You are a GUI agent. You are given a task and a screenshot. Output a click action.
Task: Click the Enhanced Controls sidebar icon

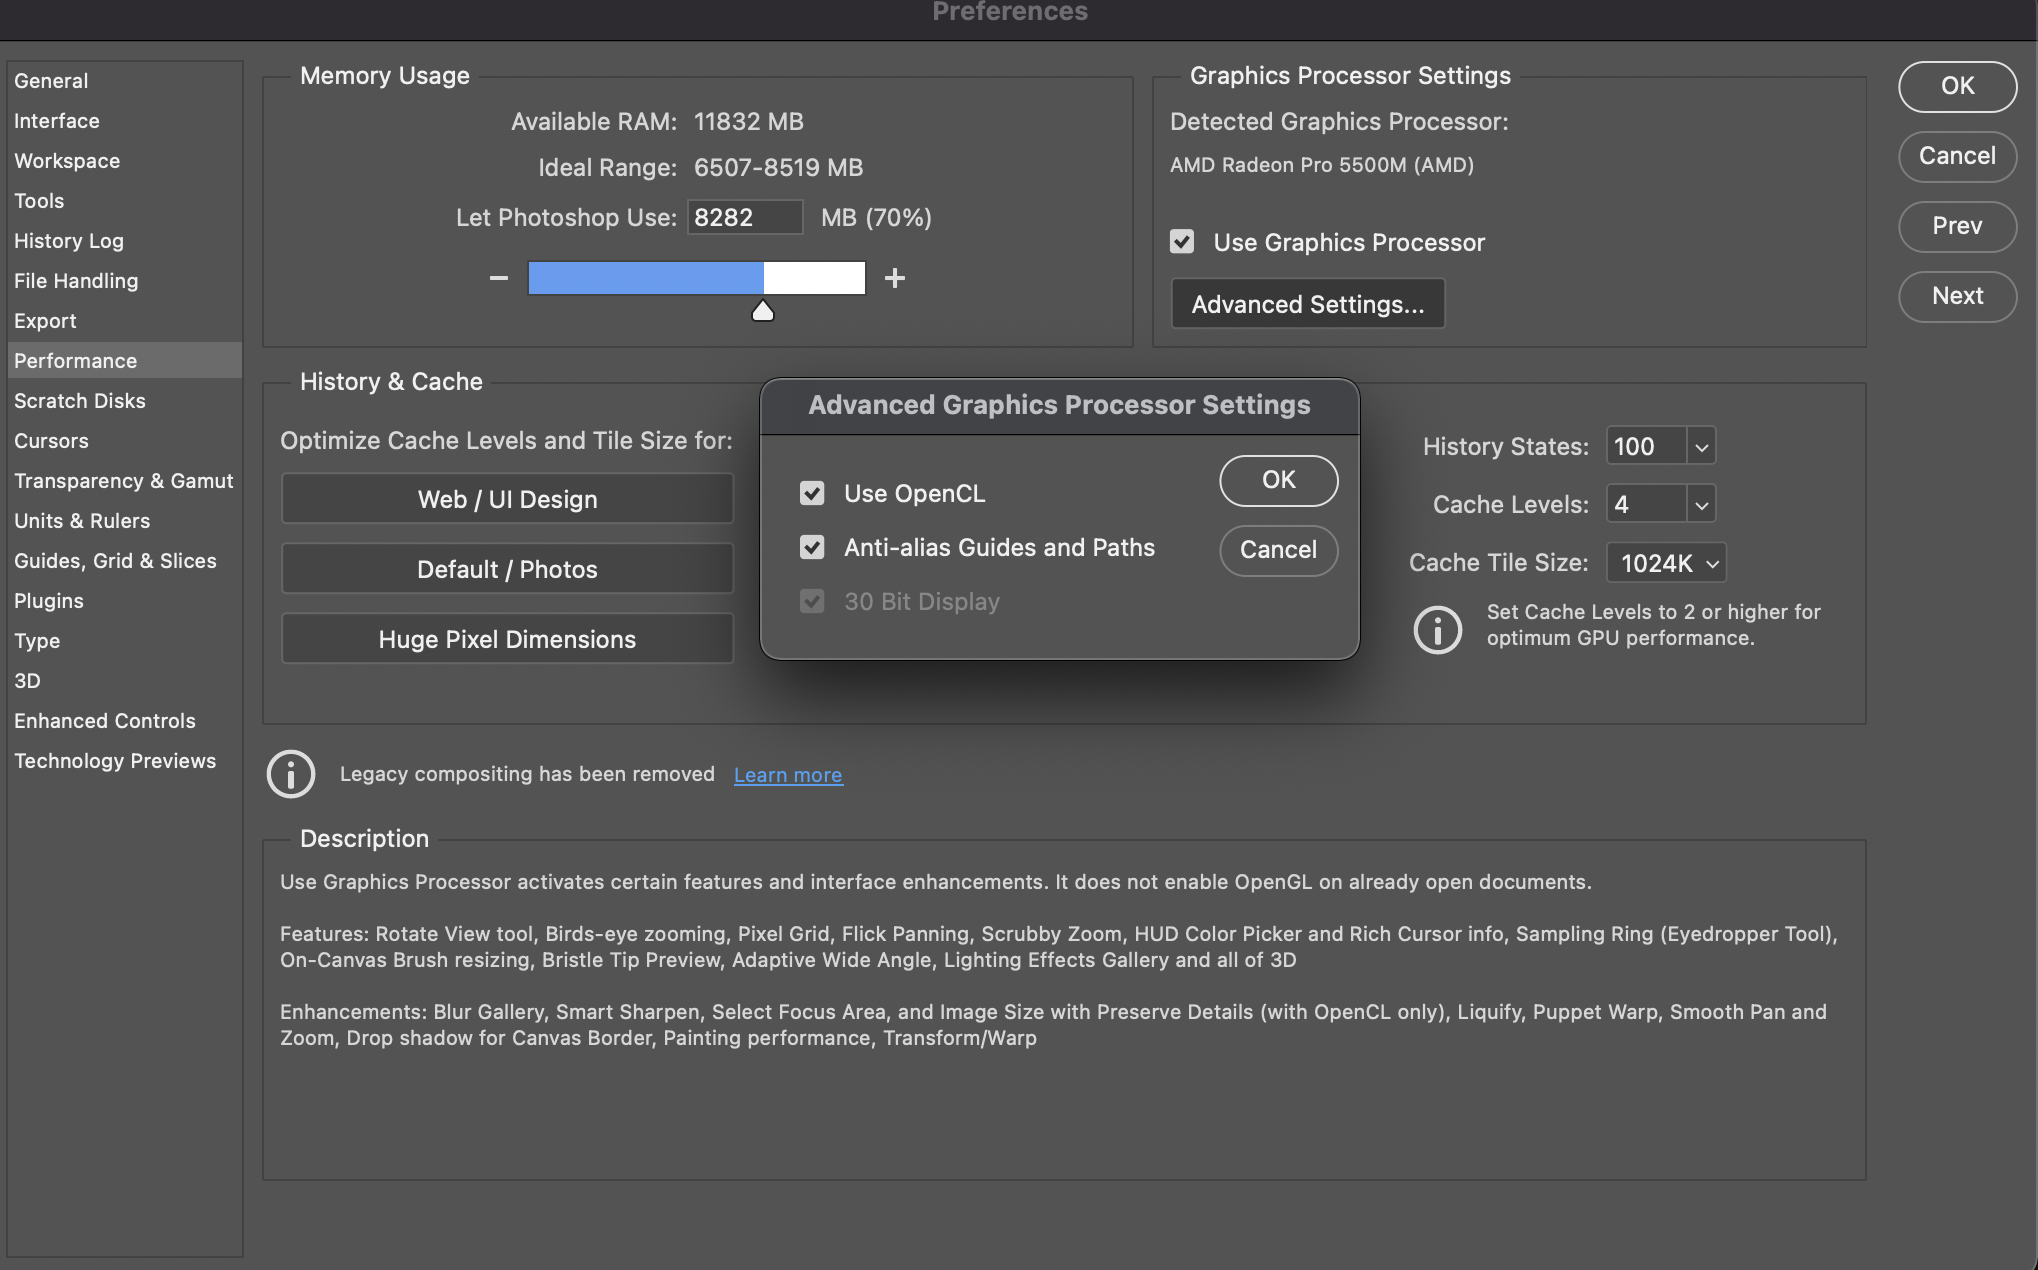(104, 718)
